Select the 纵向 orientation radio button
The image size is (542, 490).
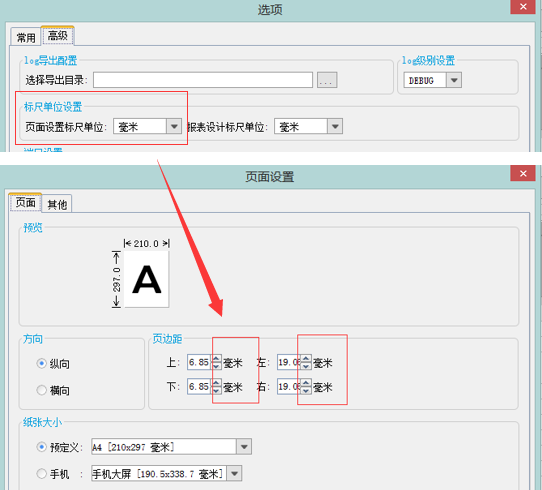pos(41,363)
